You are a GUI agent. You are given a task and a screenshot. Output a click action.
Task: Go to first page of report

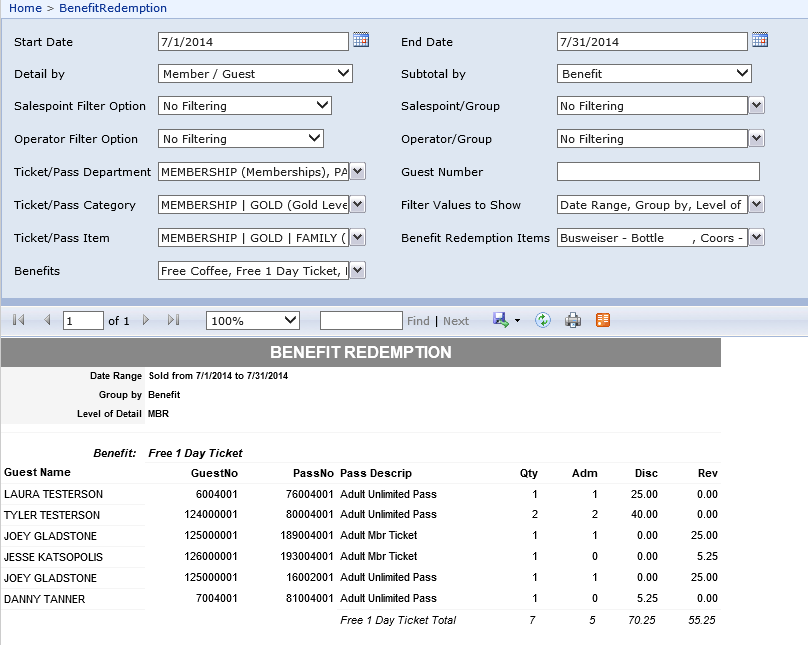(x=18, y=320)
